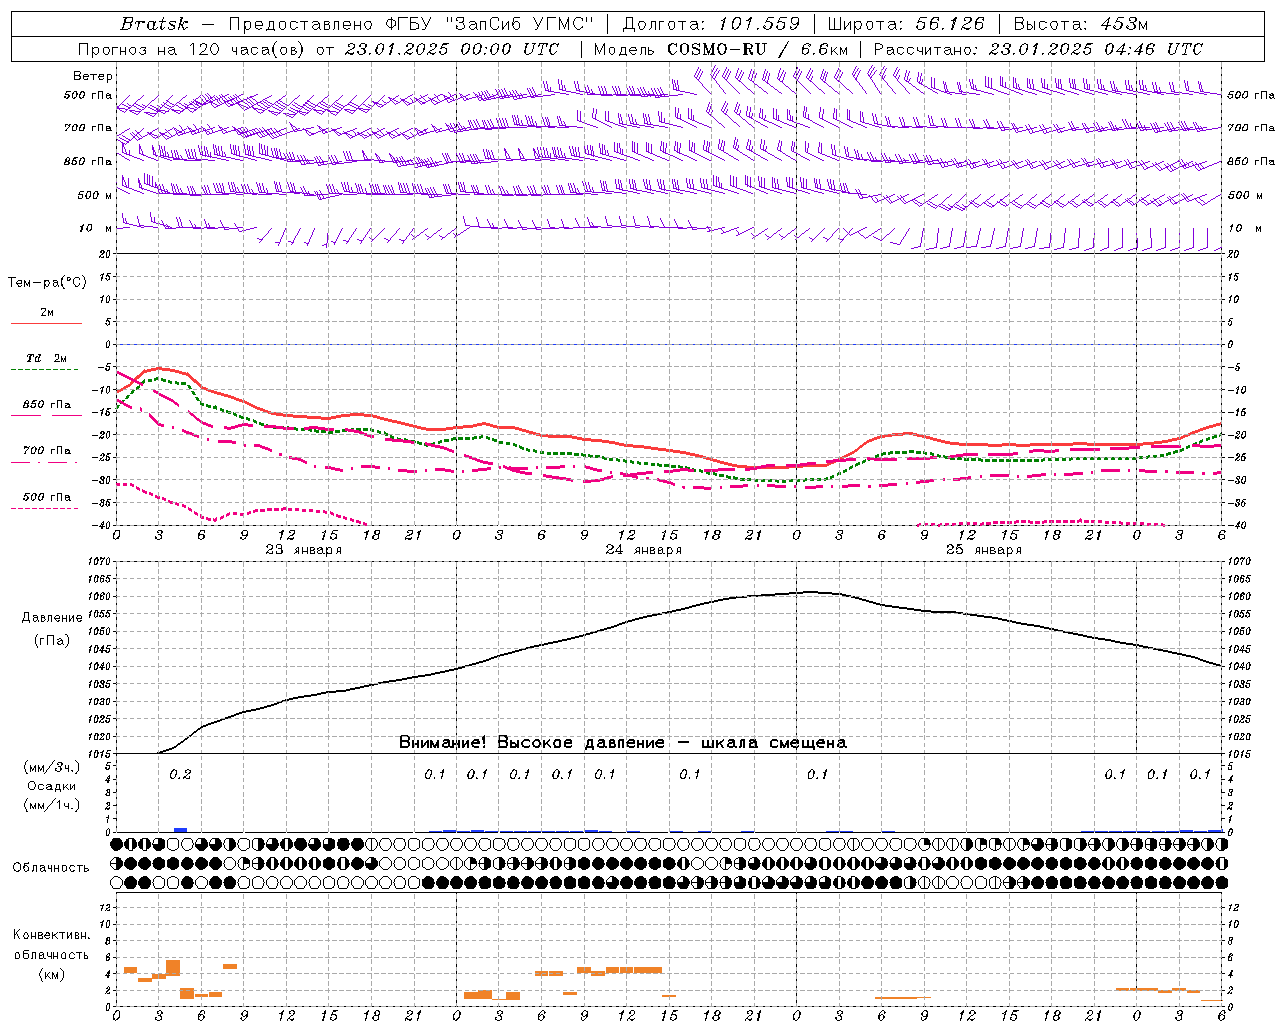Click the dotted line sample under legend '500 гПа'
Screen dimensions: 1280x1024
pyautogui.click(x=46, y=509)
